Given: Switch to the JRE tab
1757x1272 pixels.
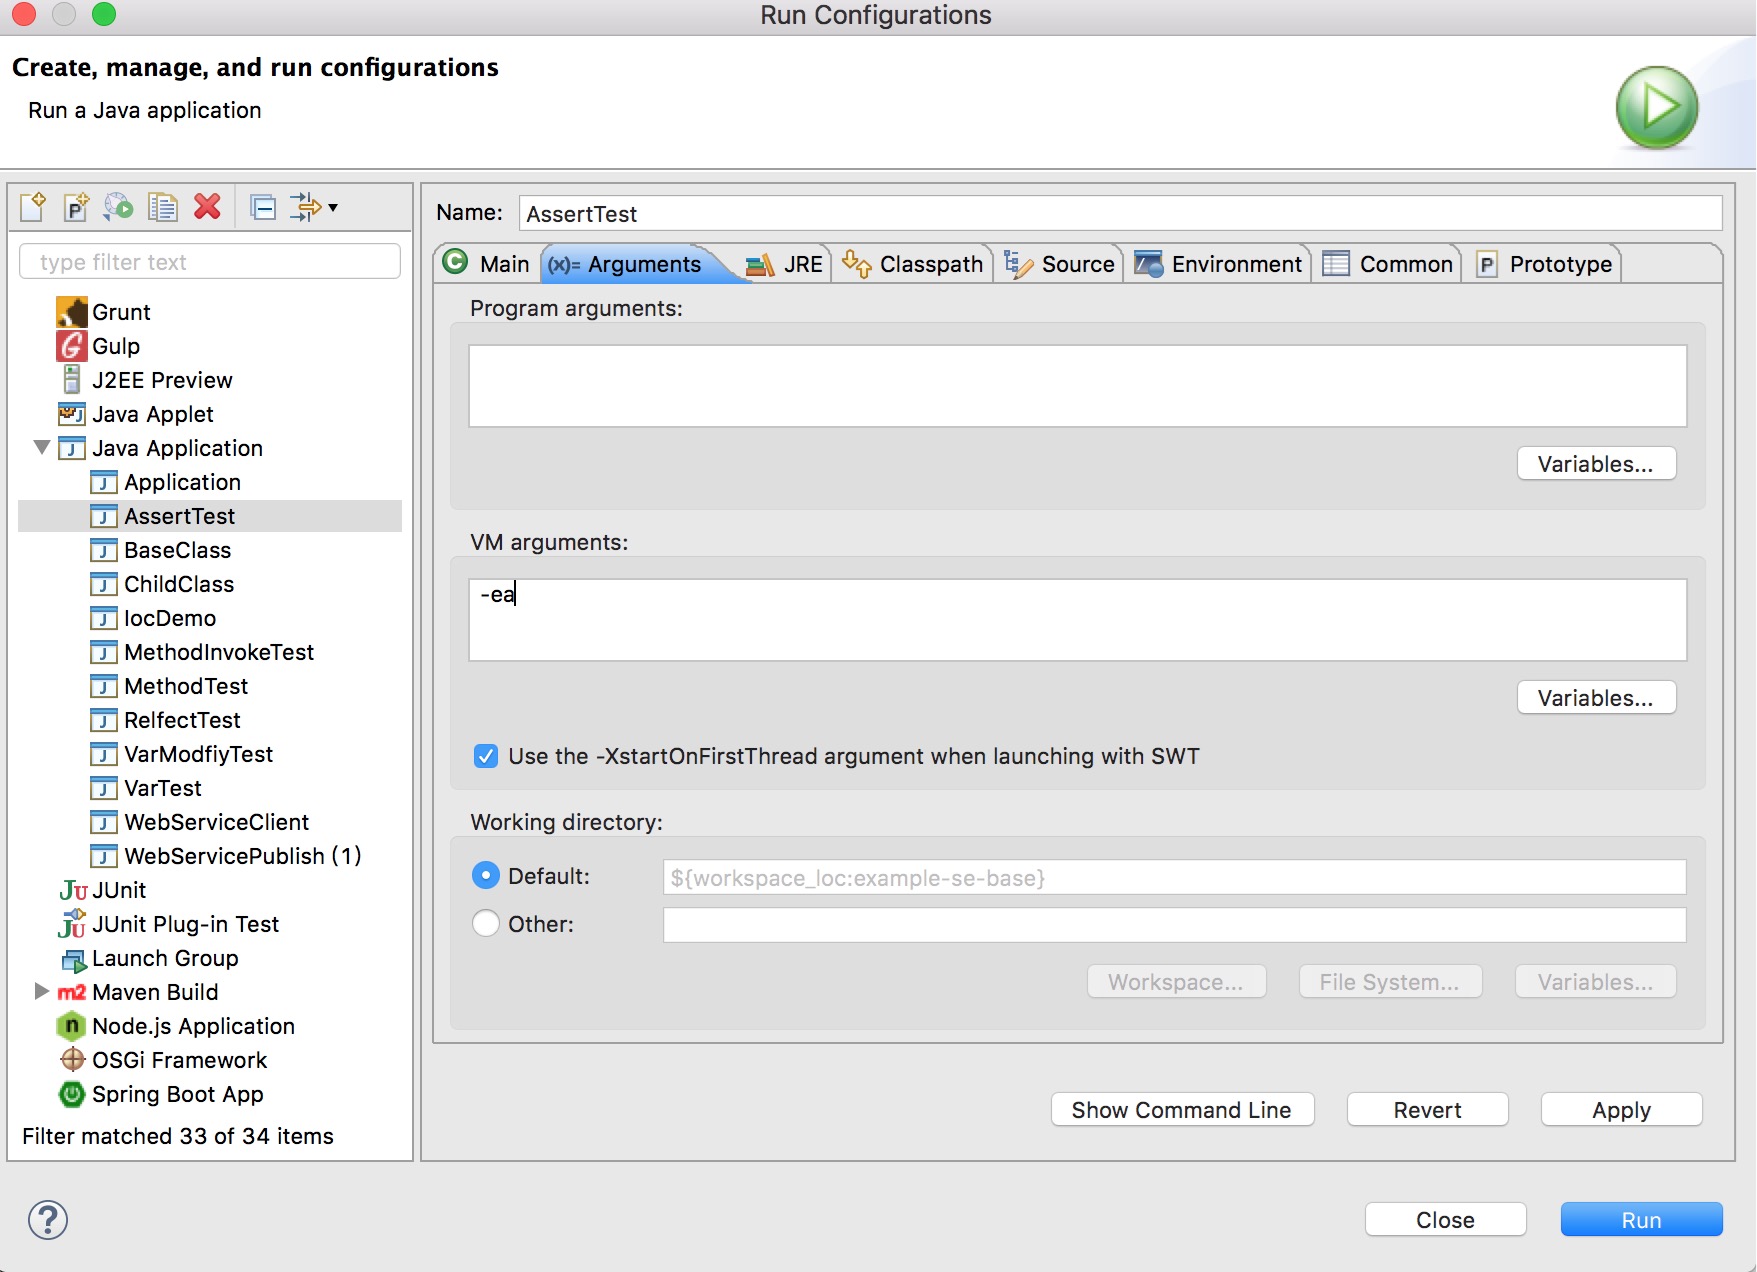Looking at the screenshot, I should (785, 264).
